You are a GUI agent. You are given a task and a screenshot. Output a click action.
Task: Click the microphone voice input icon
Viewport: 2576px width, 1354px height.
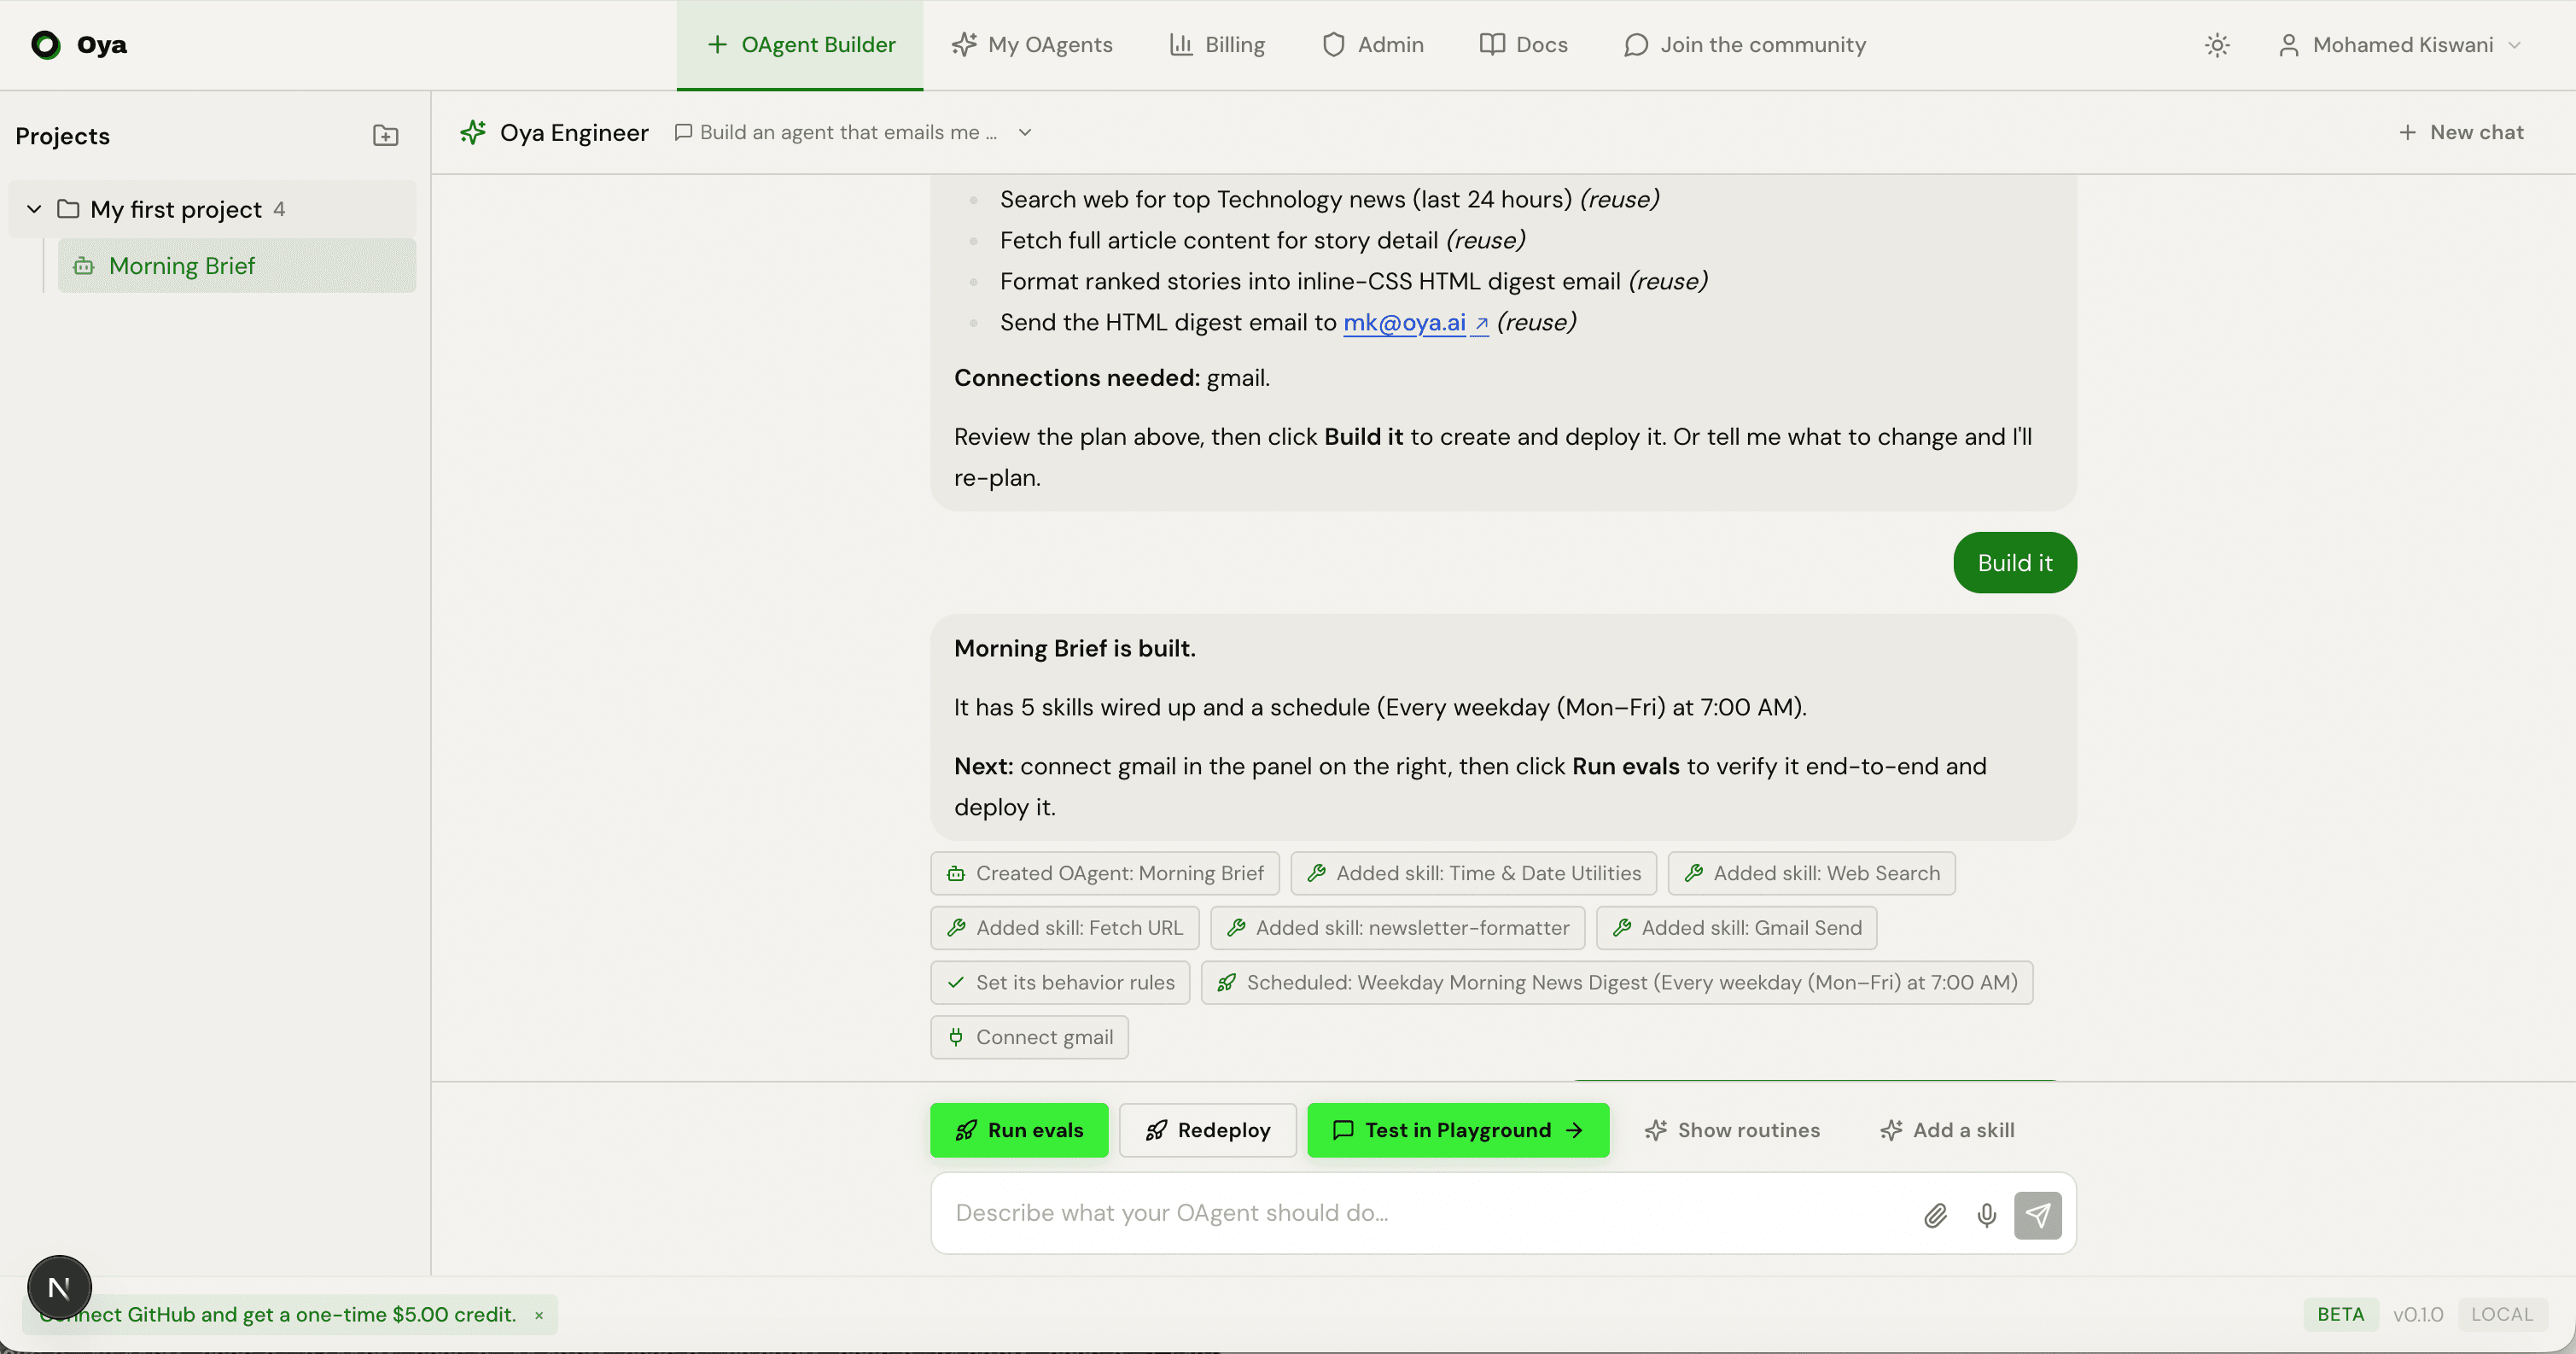pyautogui.click(x=1986, y=1215)
